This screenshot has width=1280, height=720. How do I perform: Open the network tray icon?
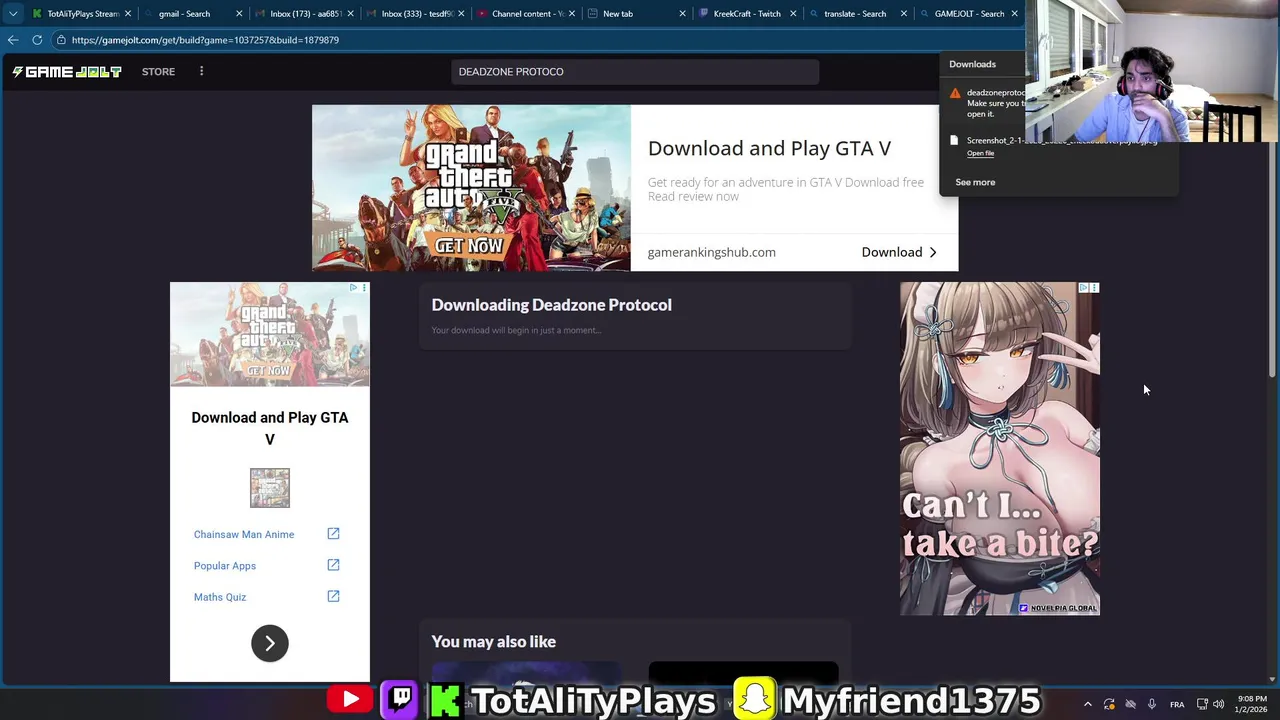(x=1202, y=704)
